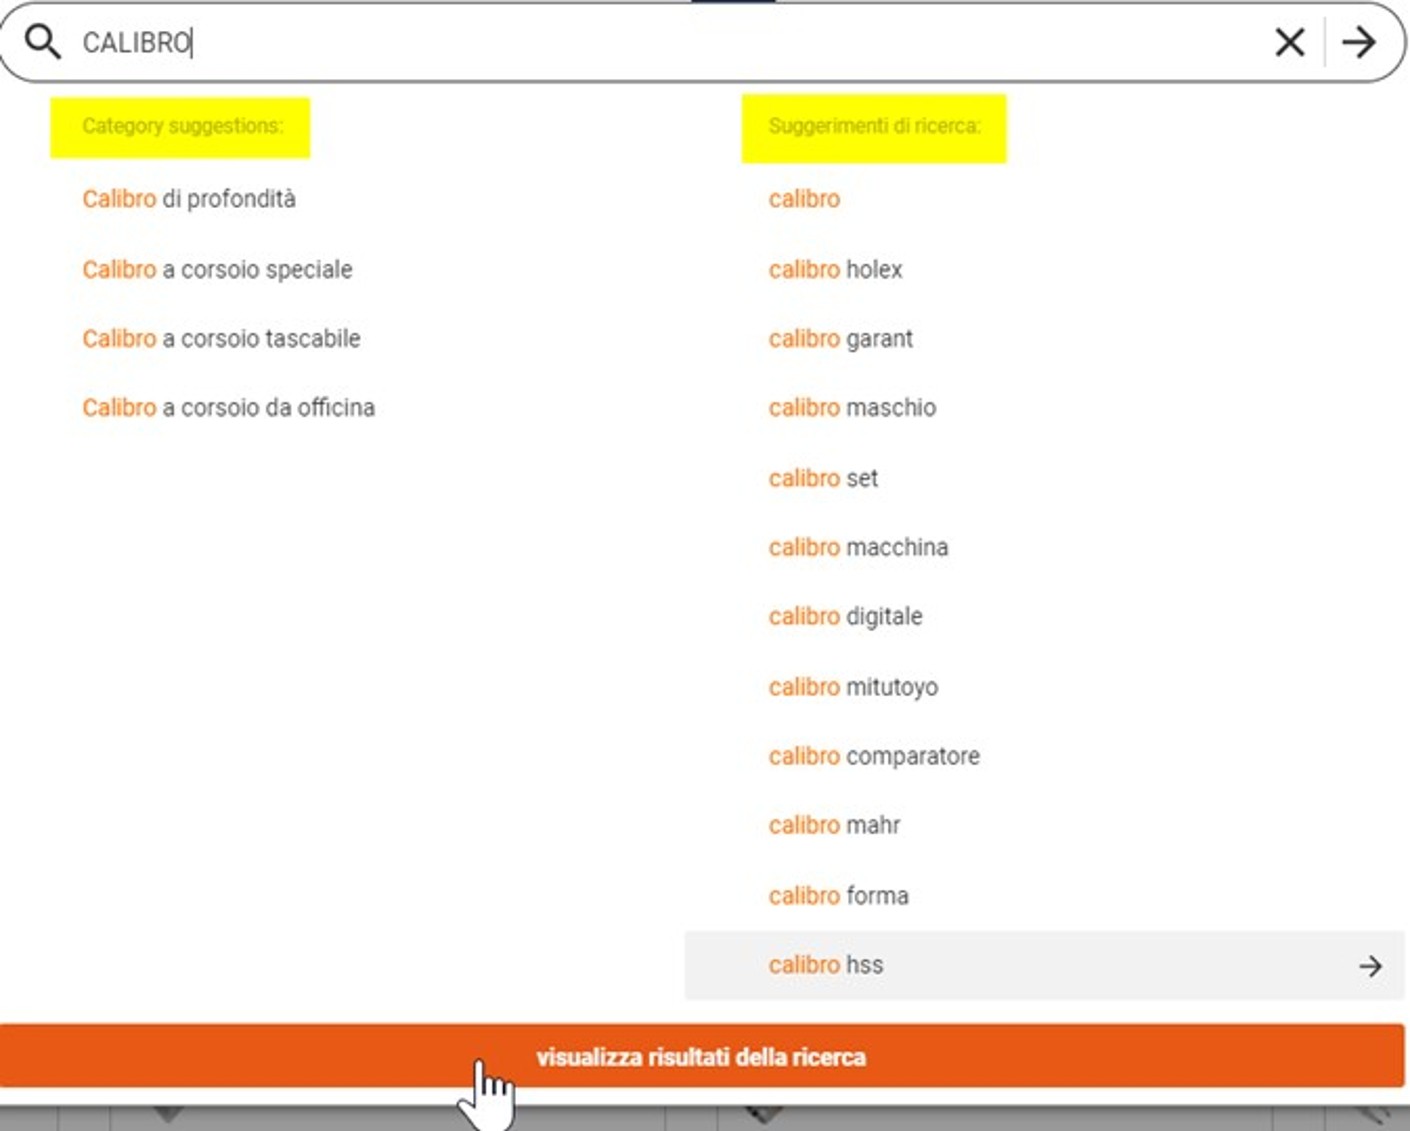Choose the 'calibro mitutoyo' suggestion
Image resolution: width=1410 pixels, height=1131 pixels.
(853, 687)
